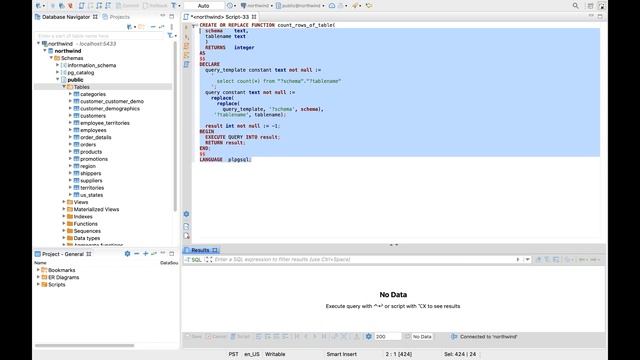This screenshot has width=640, height=360.
Task: Collapse the Schemas folder
Action: [51, 58]
